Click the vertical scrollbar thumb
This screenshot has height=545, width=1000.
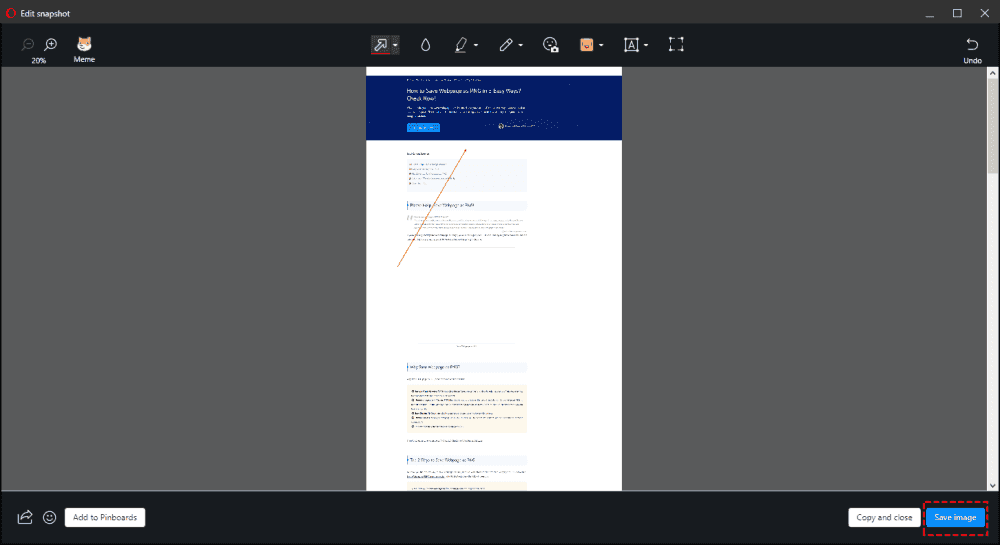pyautogui.click(x=992, y=126)
